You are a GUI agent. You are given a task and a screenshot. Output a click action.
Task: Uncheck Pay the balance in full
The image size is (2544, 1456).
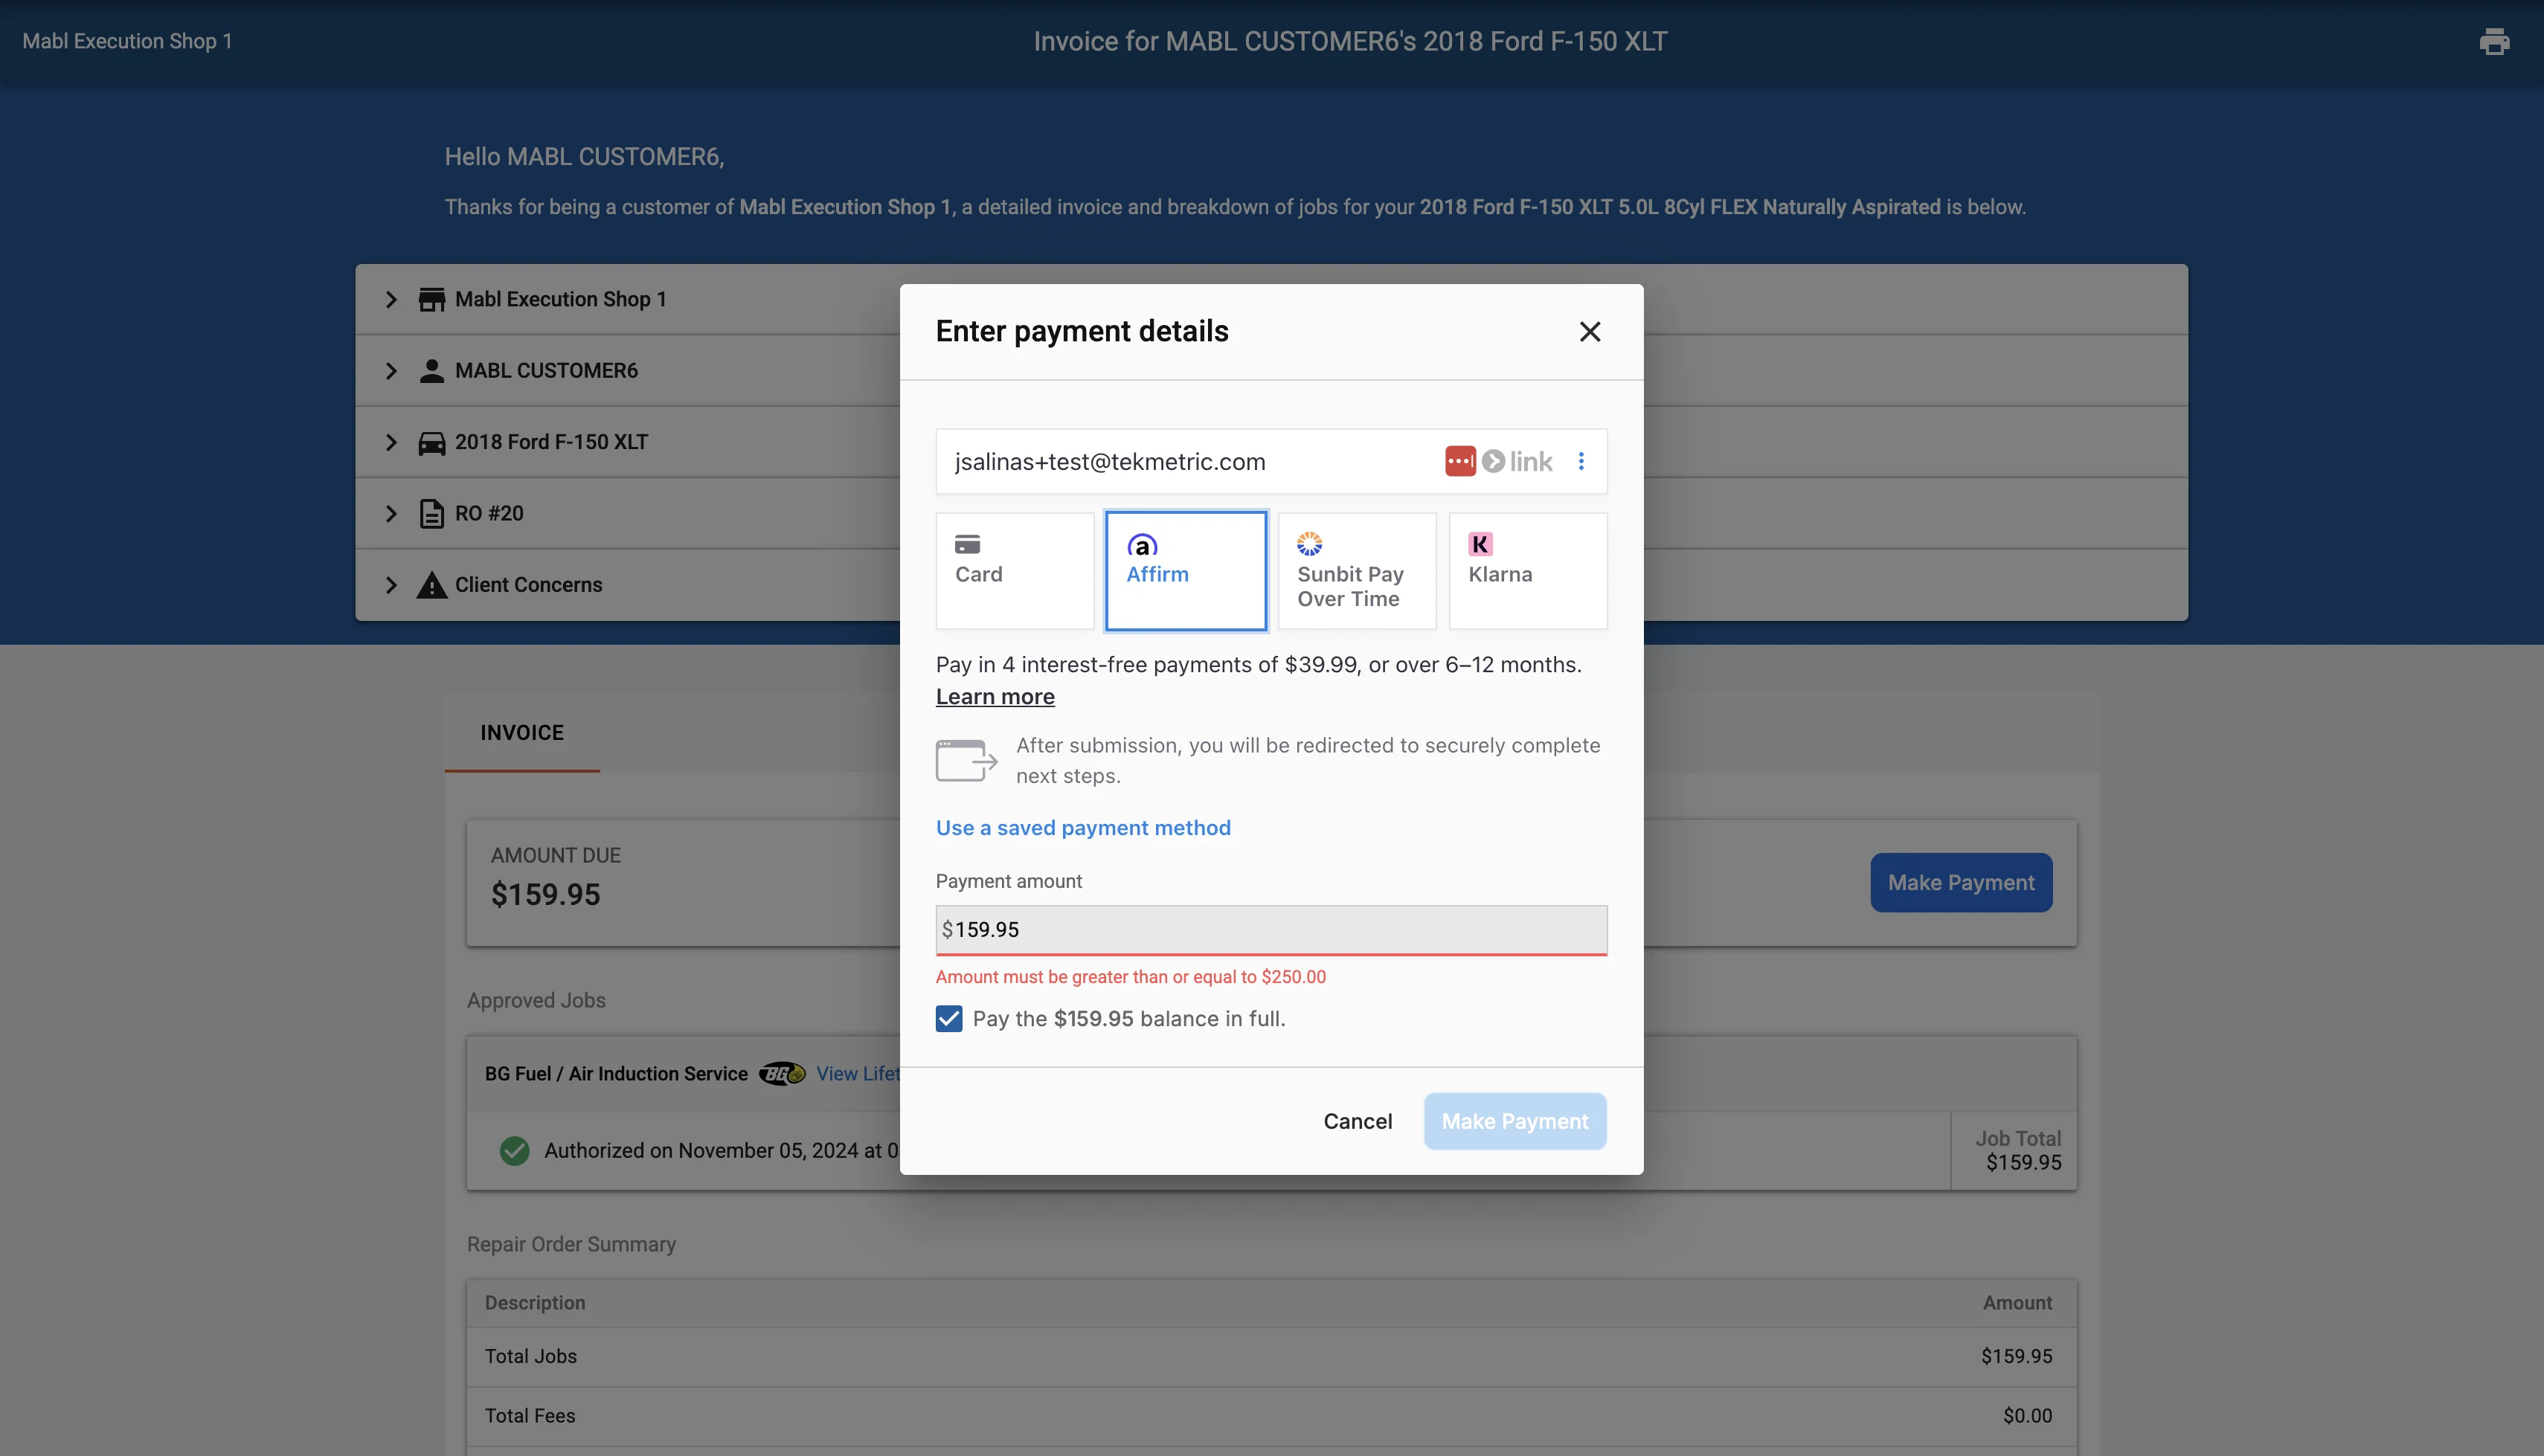click(x=949, y=1019)
